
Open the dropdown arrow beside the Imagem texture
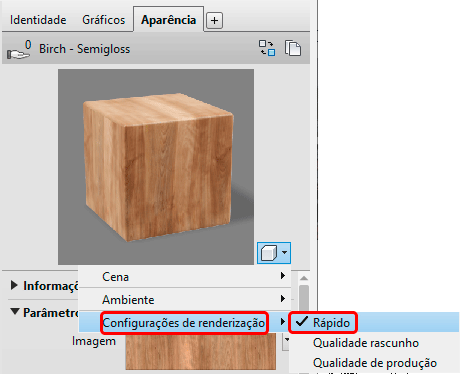[286, 341]
